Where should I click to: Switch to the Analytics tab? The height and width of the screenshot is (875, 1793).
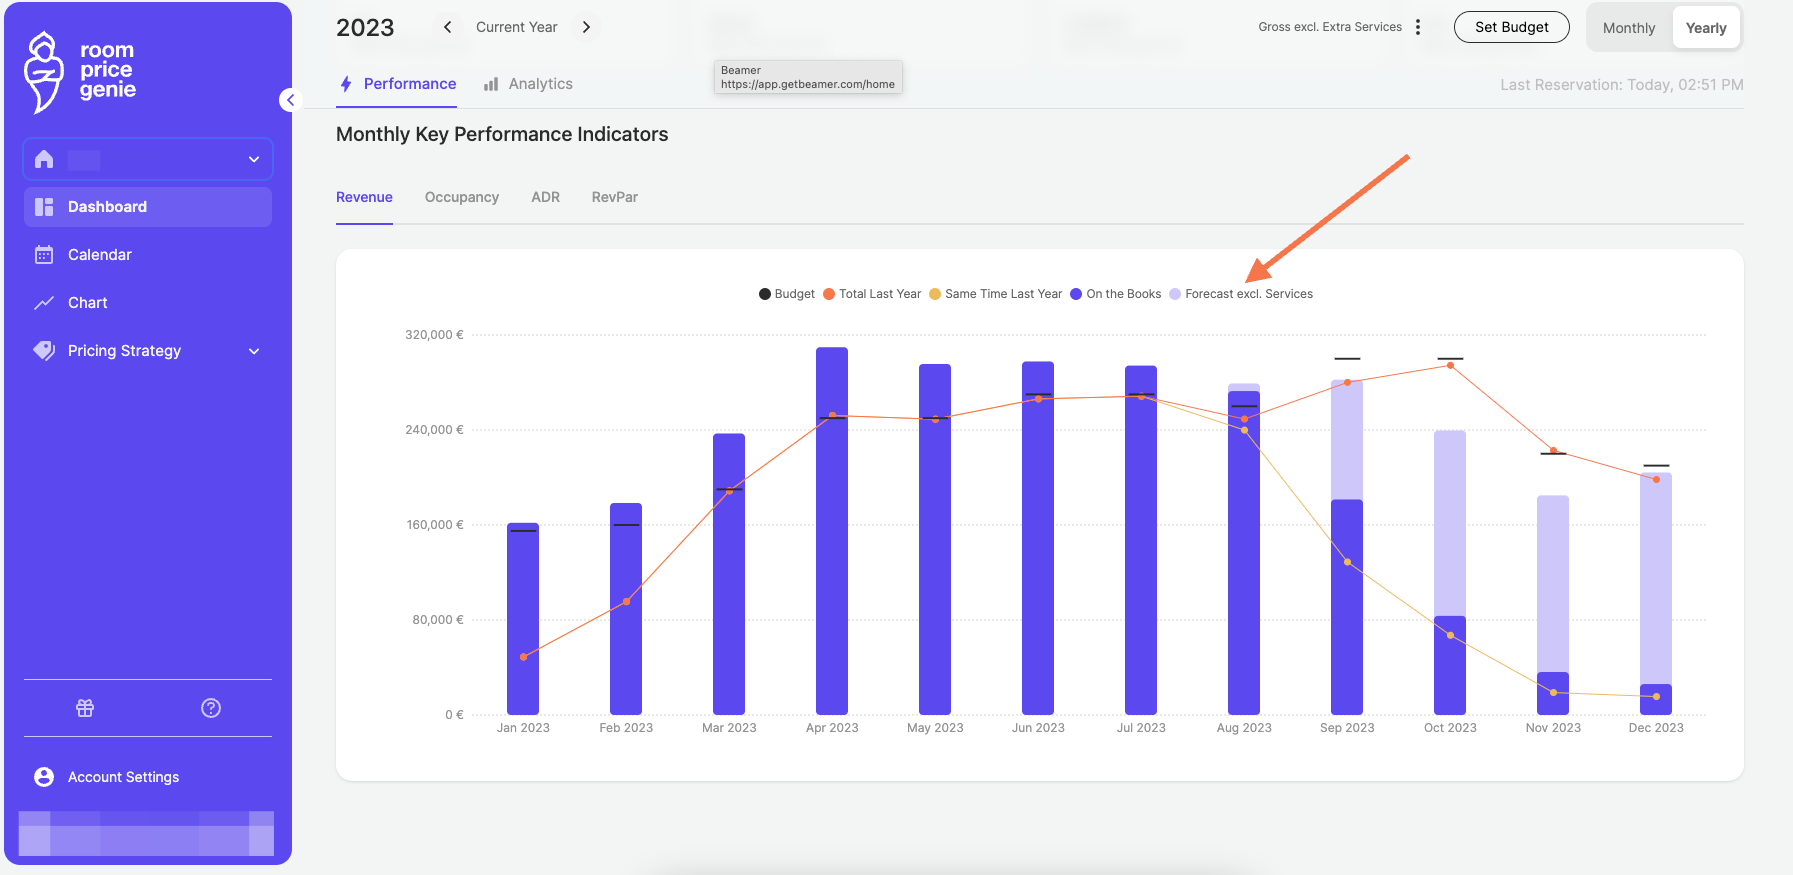coord(528,84)
